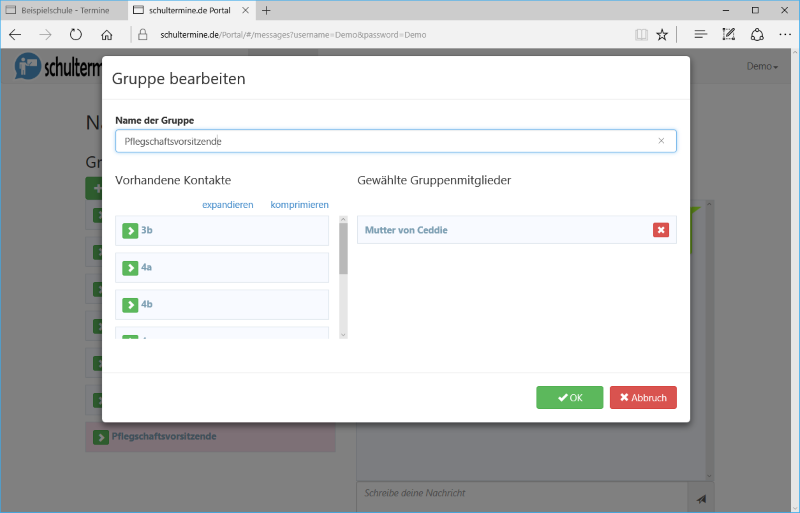
Task: Open a new browser tab
Action: click(x=266, y=10)
